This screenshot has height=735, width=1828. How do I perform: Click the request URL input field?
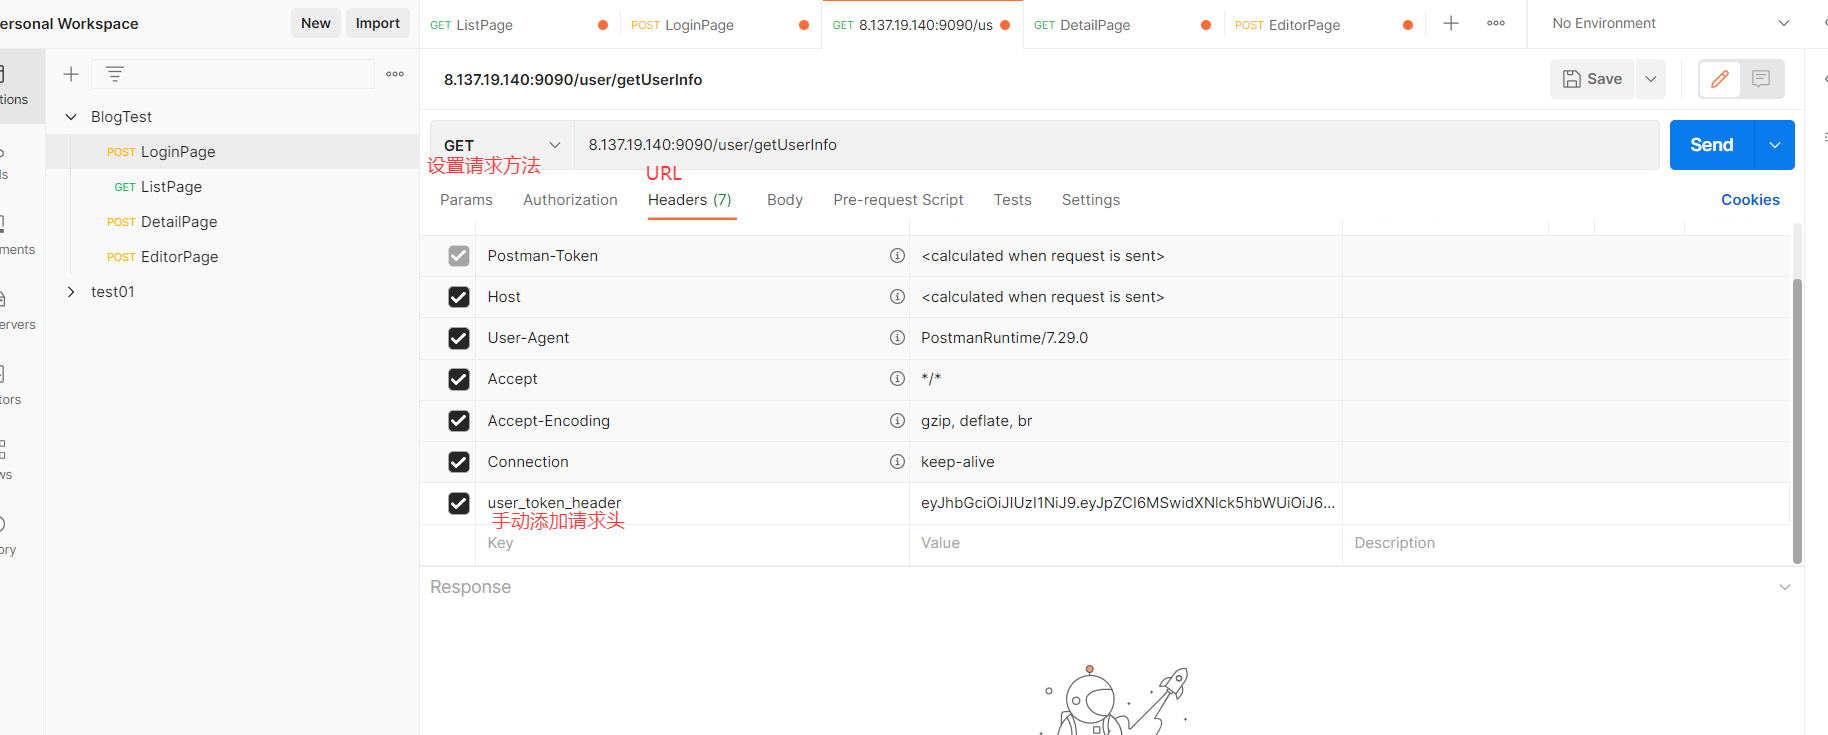pyautogui.click(x=1117, y=145)
